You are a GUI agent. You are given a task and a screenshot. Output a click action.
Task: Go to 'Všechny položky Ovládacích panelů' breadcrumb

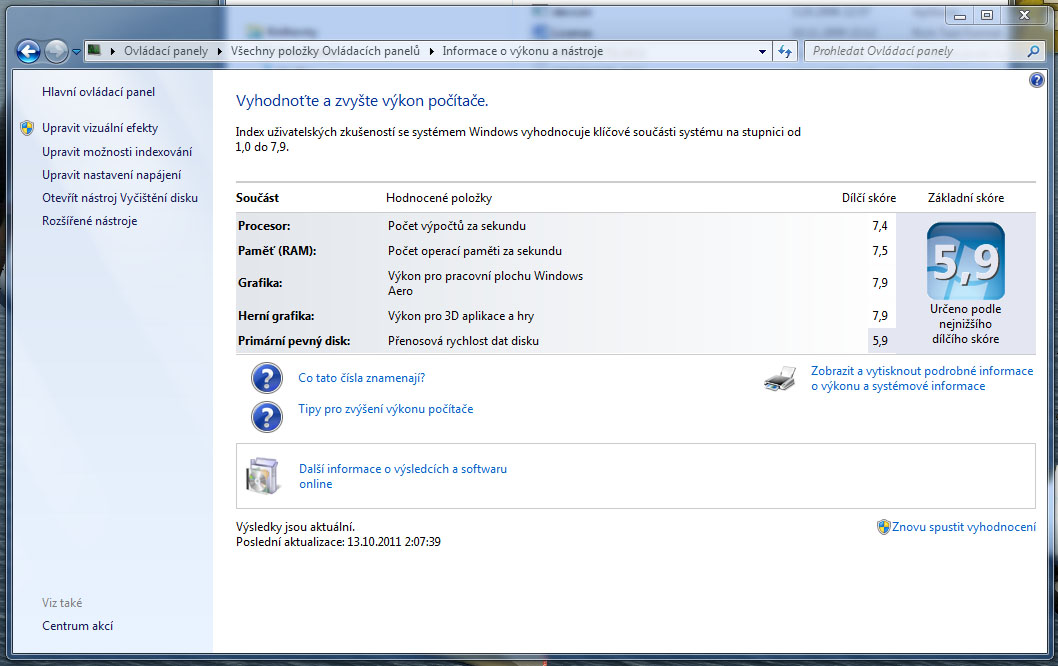pyautogui.click(x=325, y=51)
